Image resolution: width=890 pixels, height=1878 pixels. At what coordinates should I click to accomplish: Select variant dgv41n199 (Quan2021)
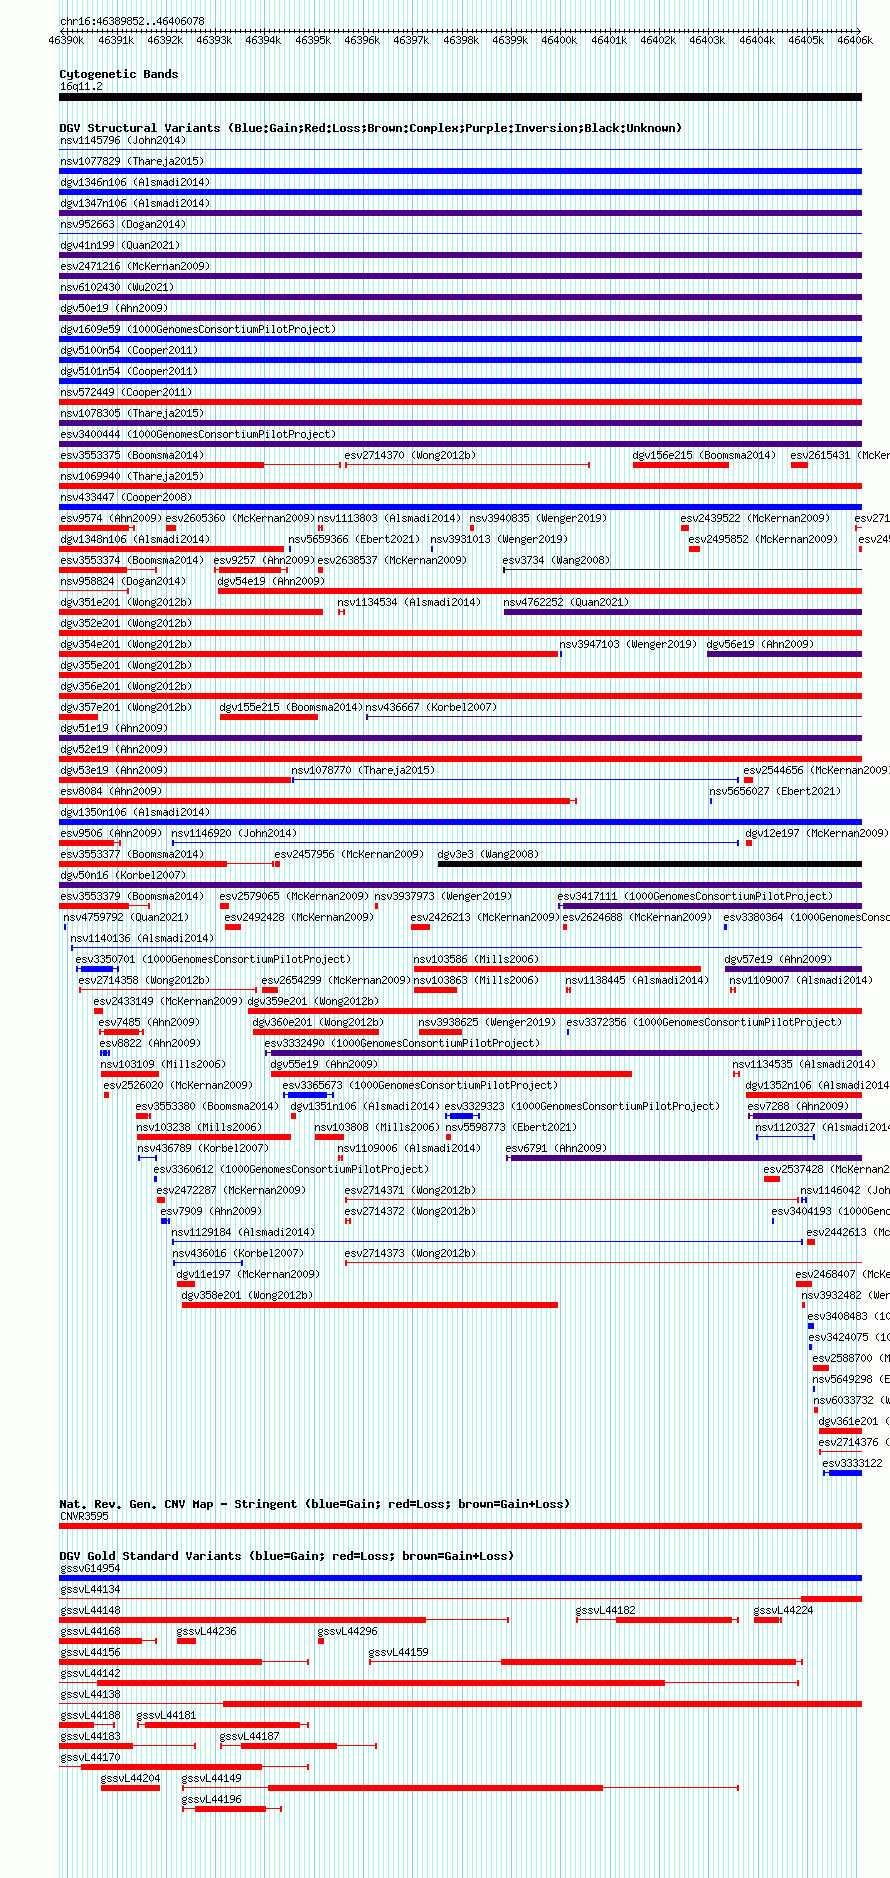pyautogui.click(x=120, y=245)
